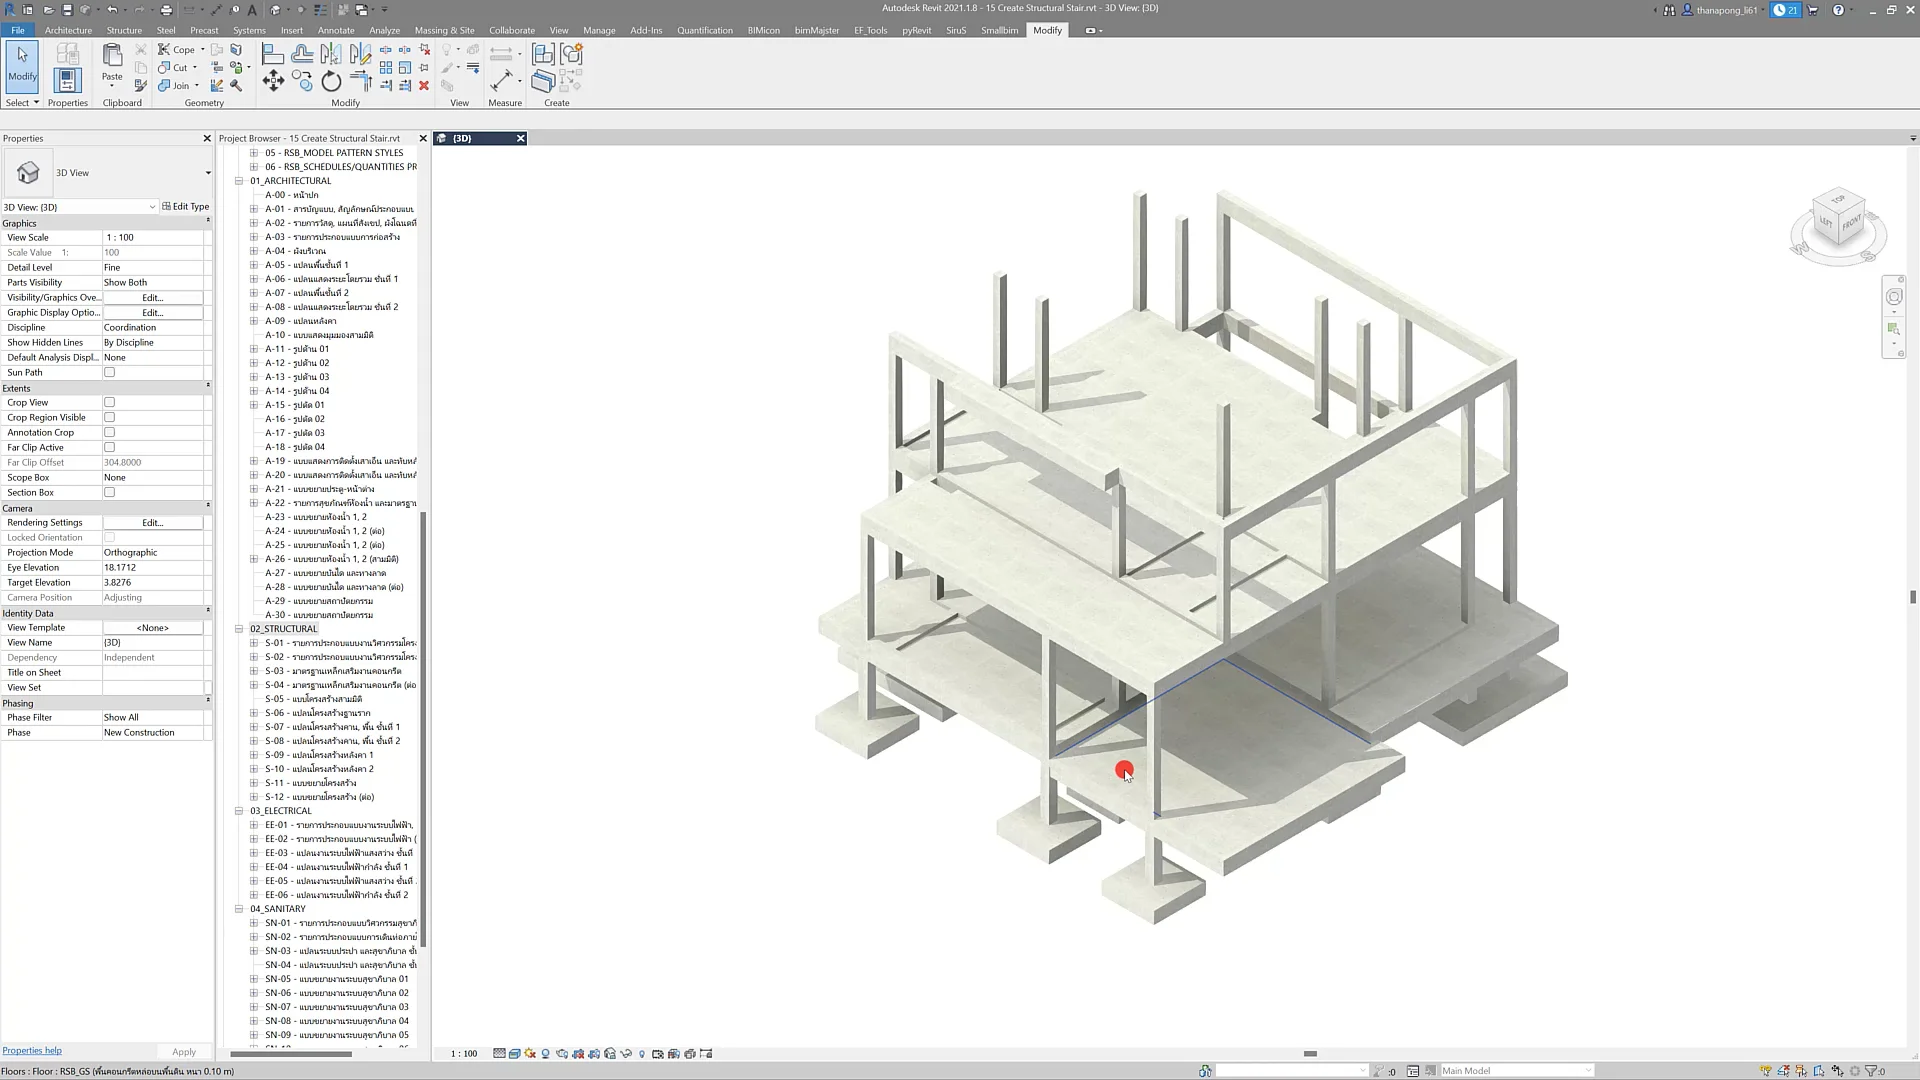Activate the Rotate tool
This screenshot has width=1920, height=1080.
click(331, 82)
